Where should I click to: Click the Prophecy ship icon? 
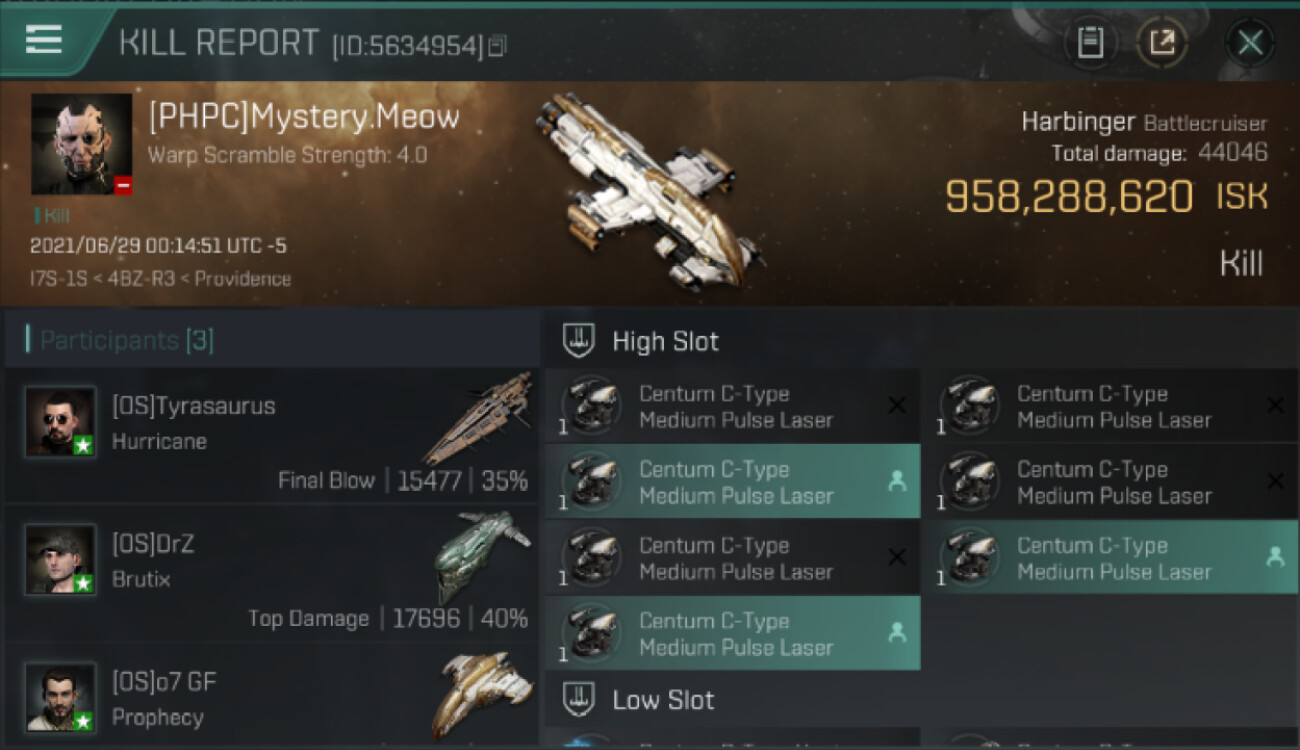tap(482, 694)
